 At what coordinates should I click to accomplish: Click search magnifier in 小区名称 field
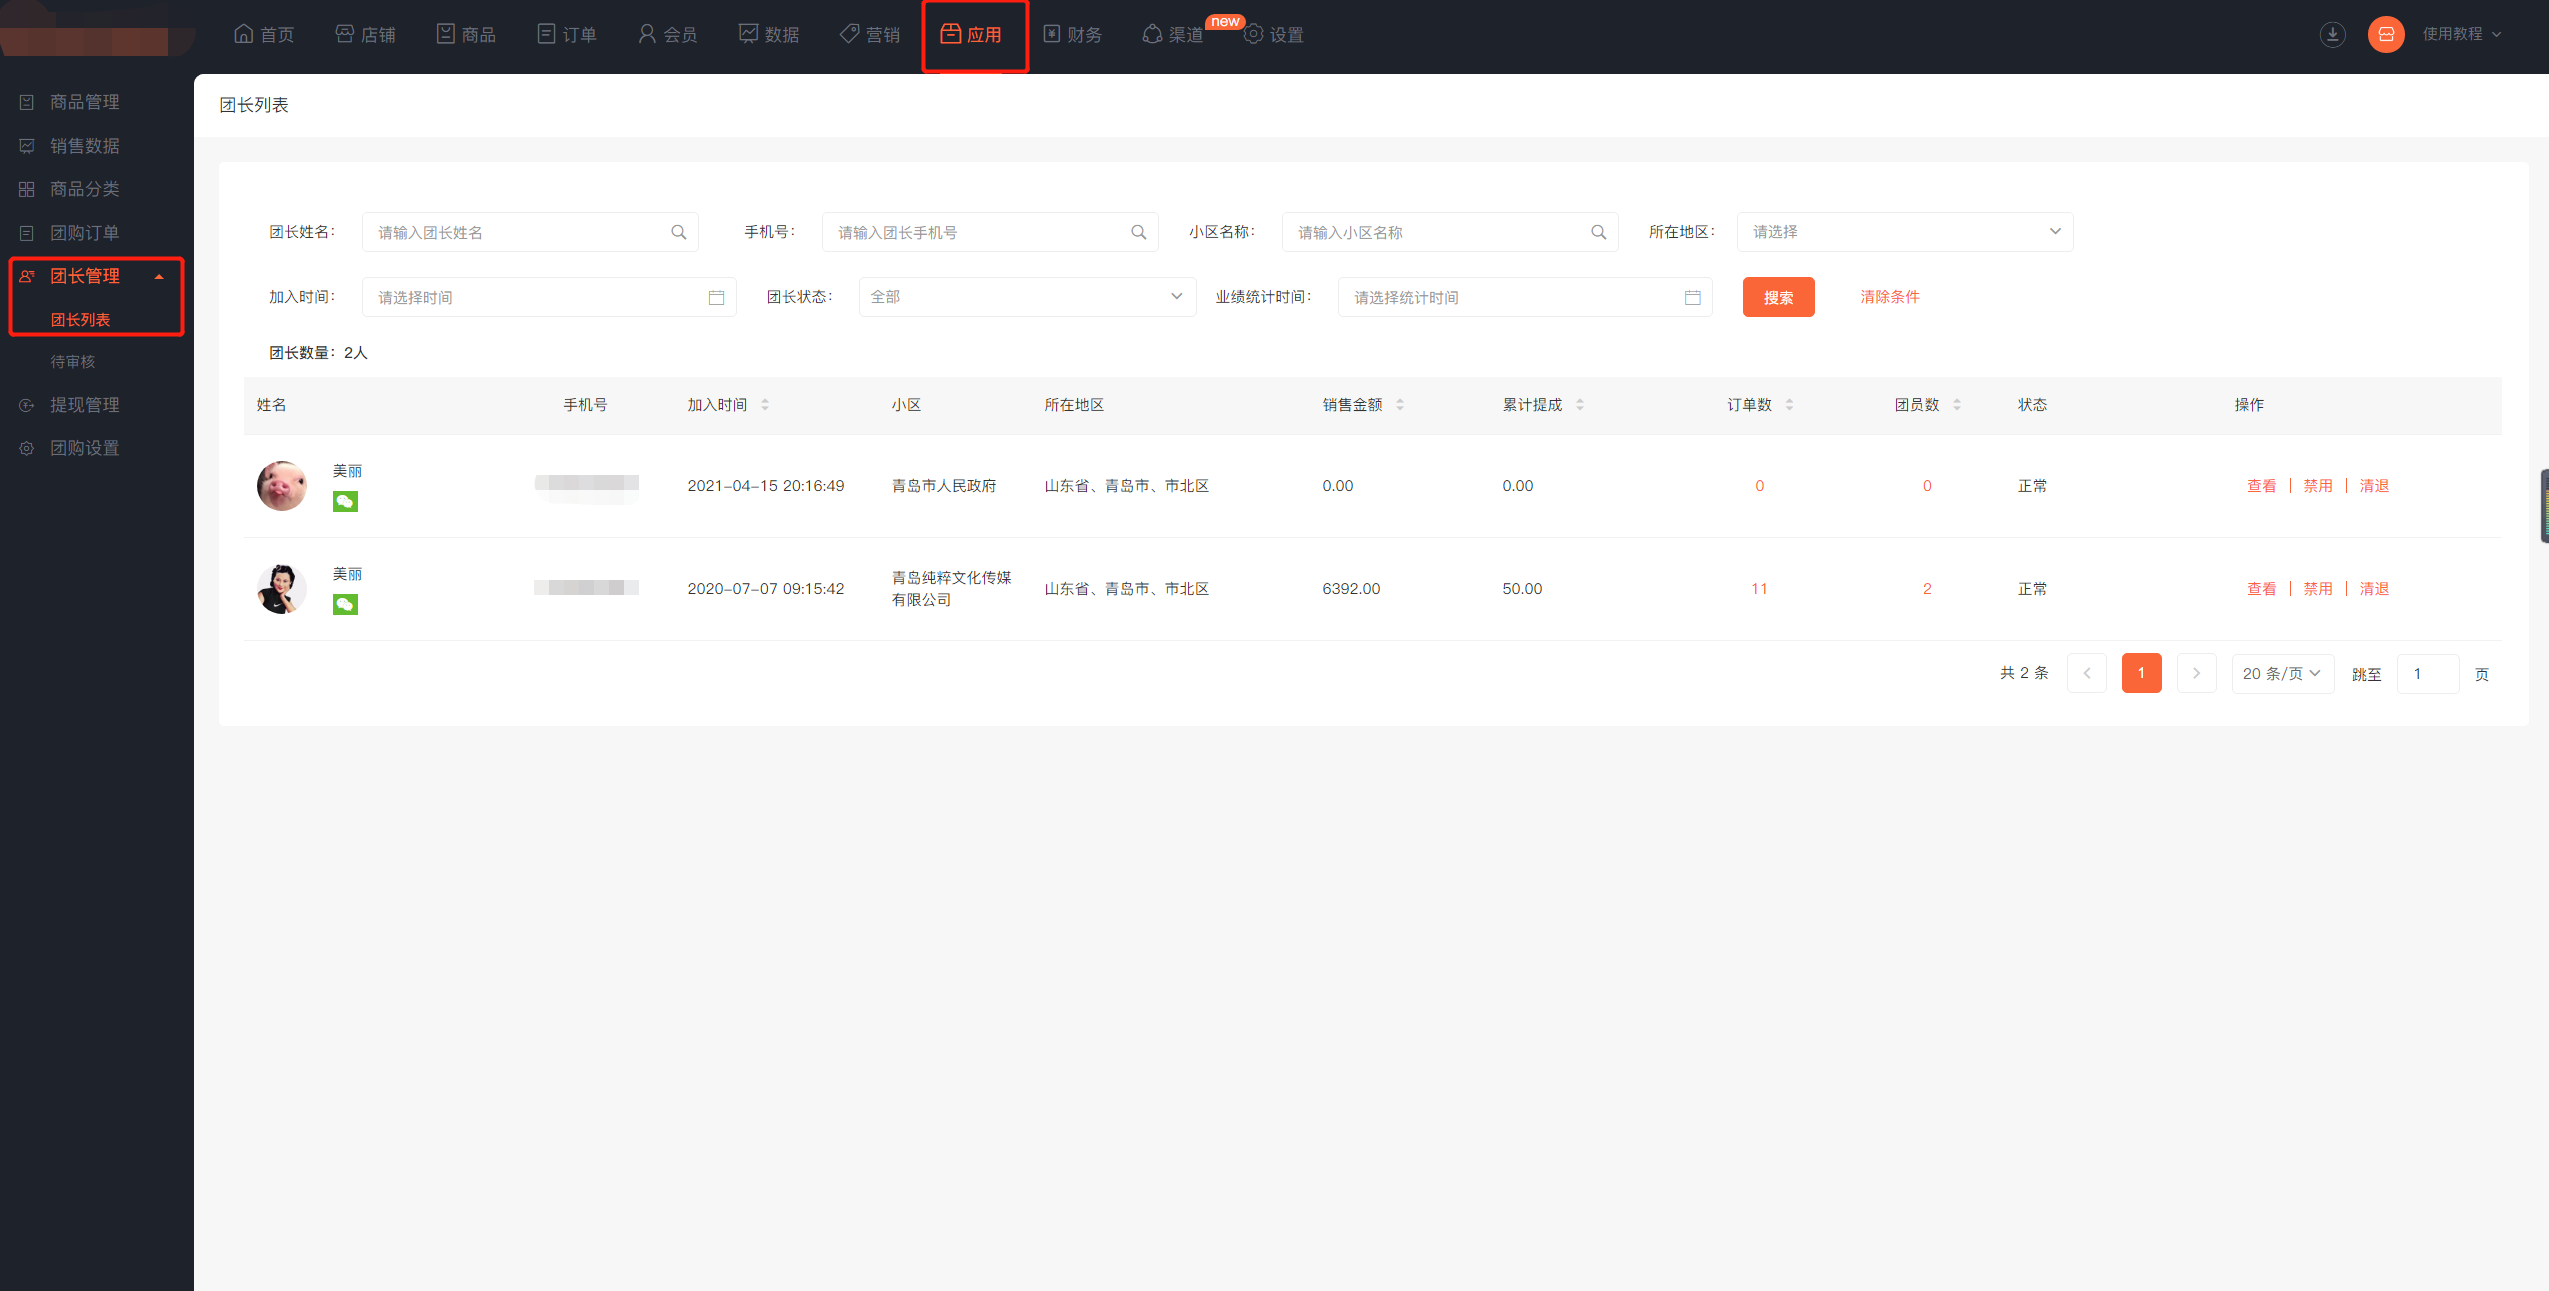coord(1598,232)
